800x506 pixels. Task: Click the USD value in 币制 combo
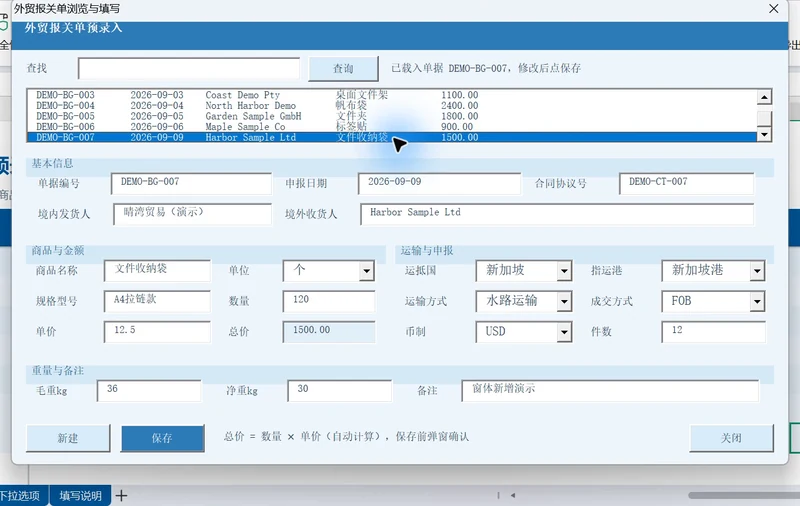[x=495, y=332]
